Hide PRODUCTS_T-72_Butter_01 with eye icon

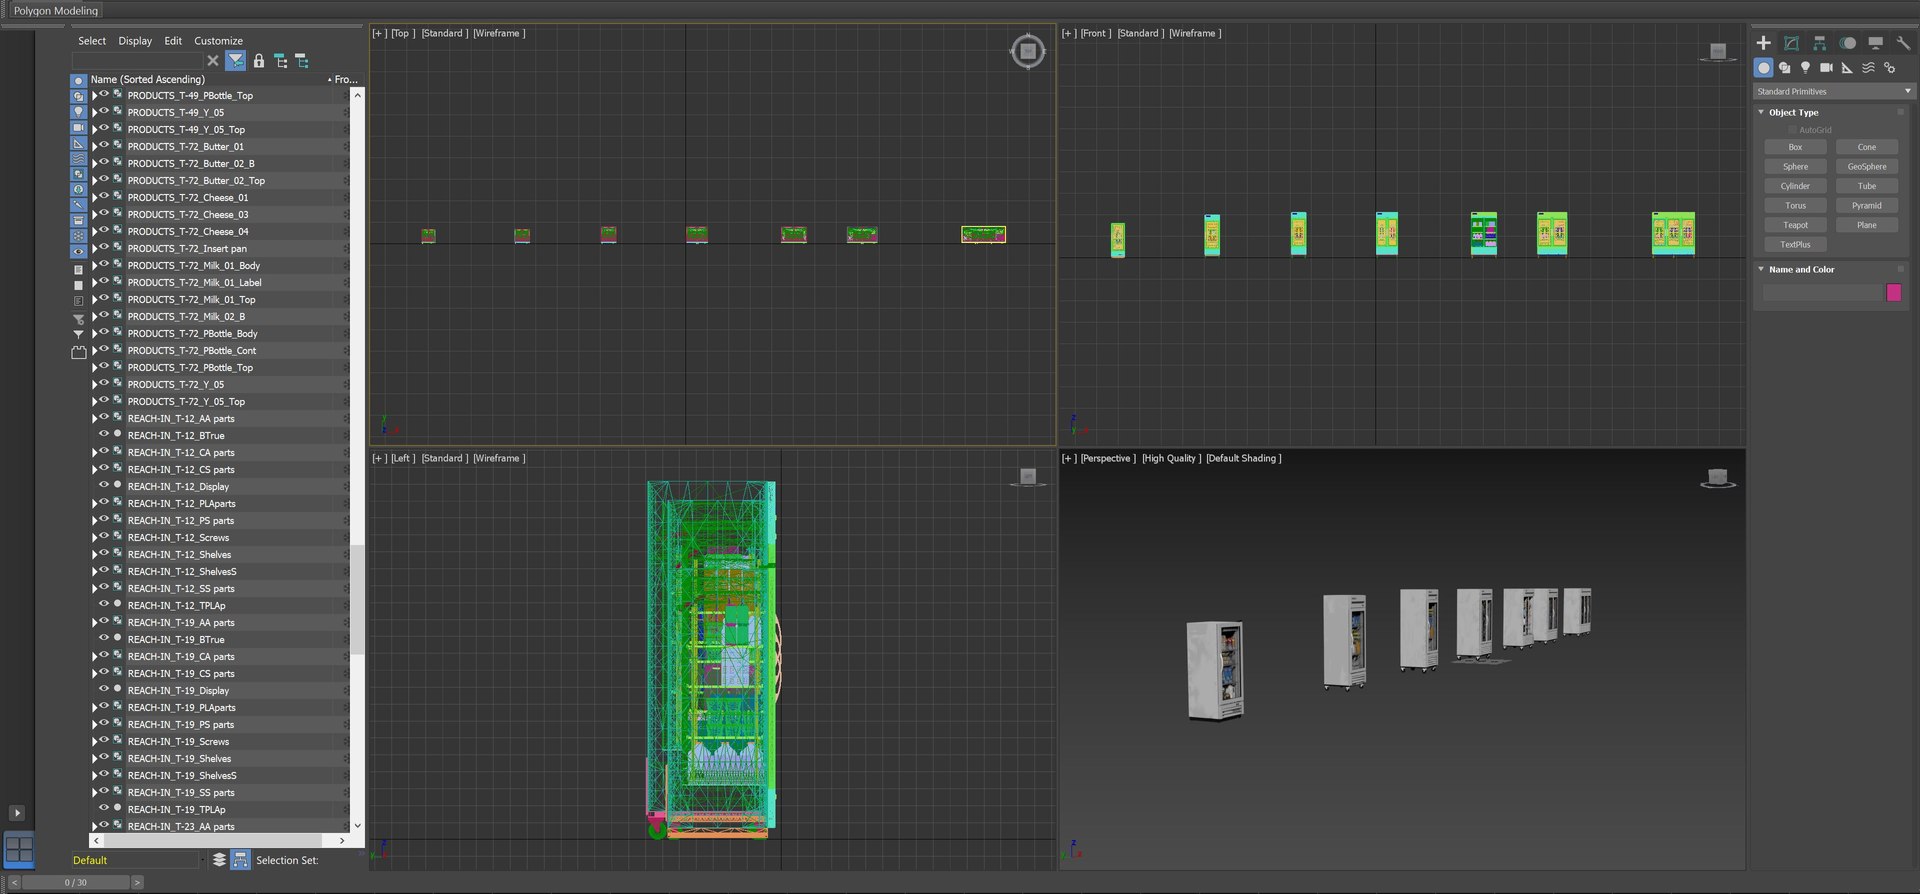click(x=104, y=146)
